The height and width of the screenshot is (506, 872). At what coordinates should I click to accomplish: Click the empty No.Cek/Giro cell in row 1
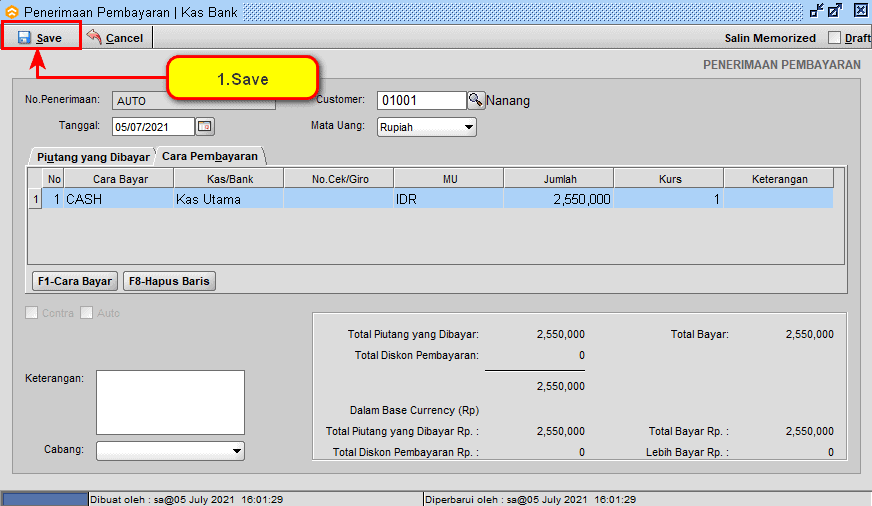coord(339,199)
